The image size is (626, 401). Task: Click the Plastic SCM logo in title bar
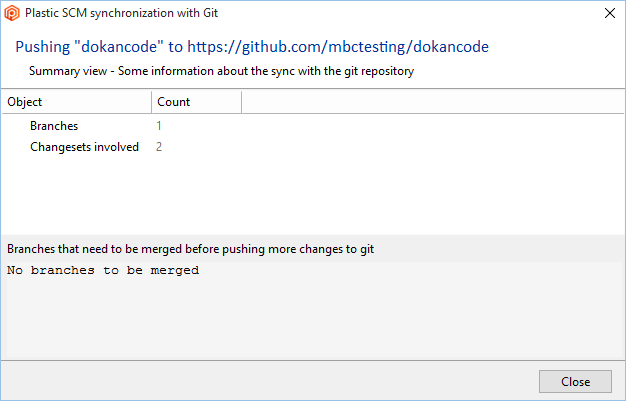[x=12, y=14]
